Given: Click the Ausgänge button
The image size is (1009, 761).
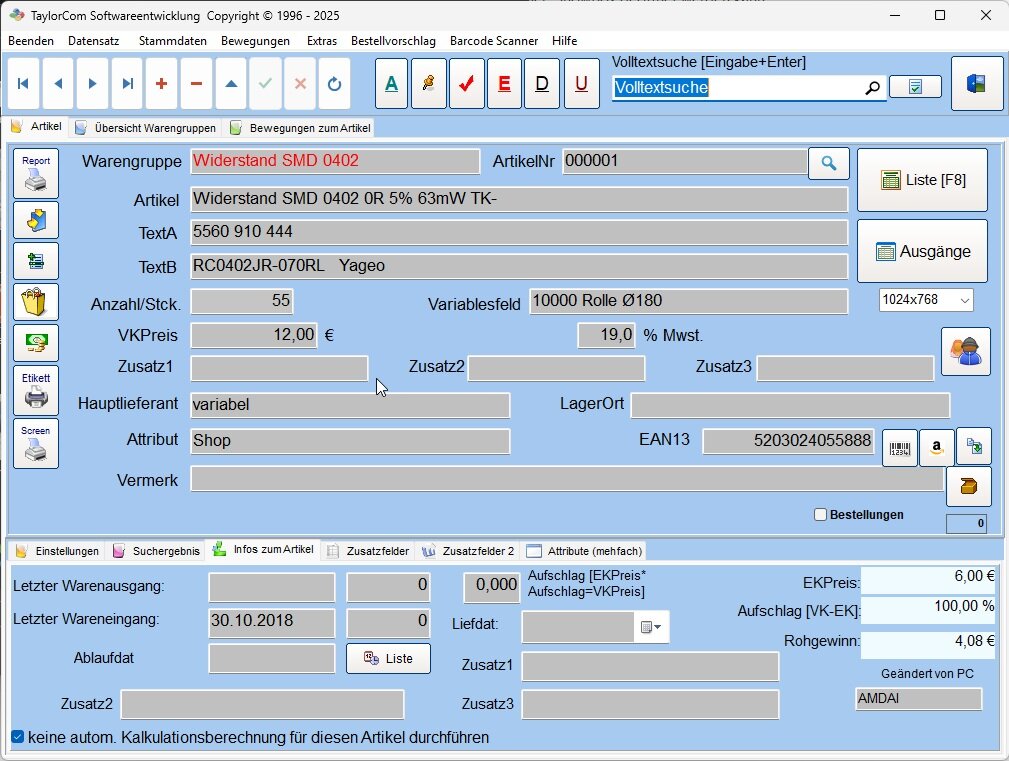Looking at the screenshot, I should (921, 251).
